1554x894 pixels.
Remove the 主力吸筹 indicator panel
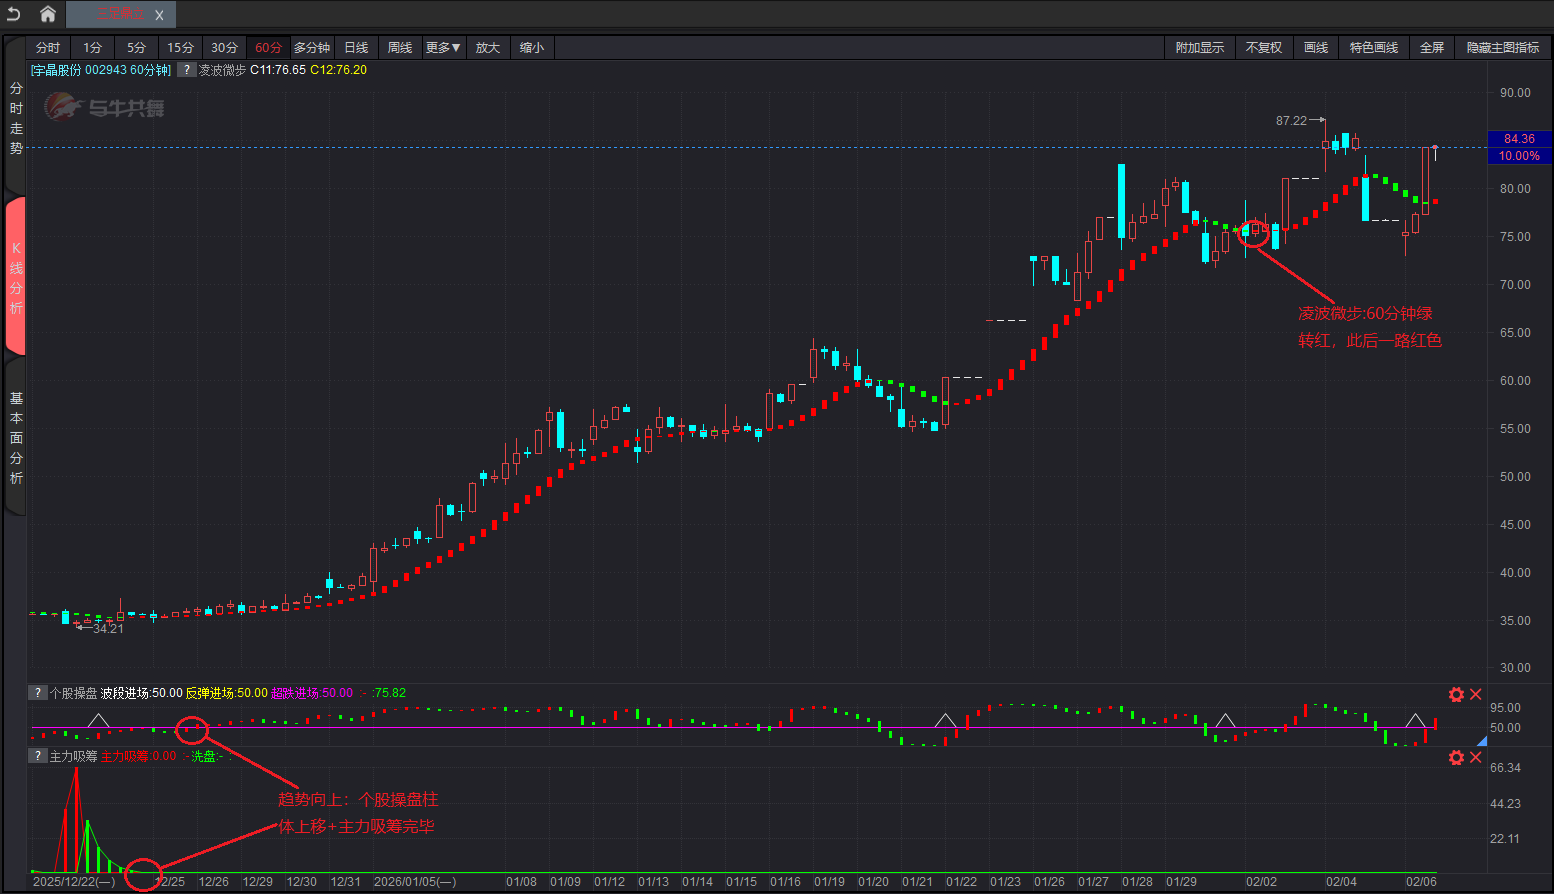click(1475, 757)
